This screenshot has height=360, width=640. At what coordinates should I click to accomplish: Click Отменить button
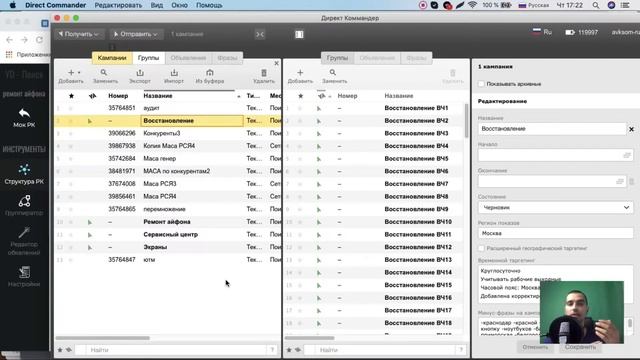pos(535,347)
